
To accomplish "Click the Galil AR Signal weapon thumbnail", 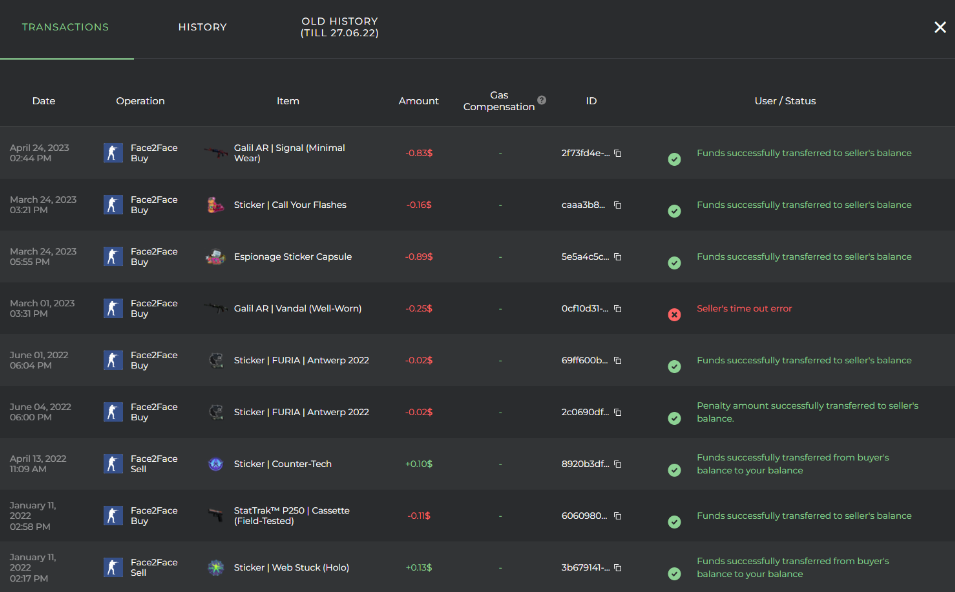I will 215,153.
